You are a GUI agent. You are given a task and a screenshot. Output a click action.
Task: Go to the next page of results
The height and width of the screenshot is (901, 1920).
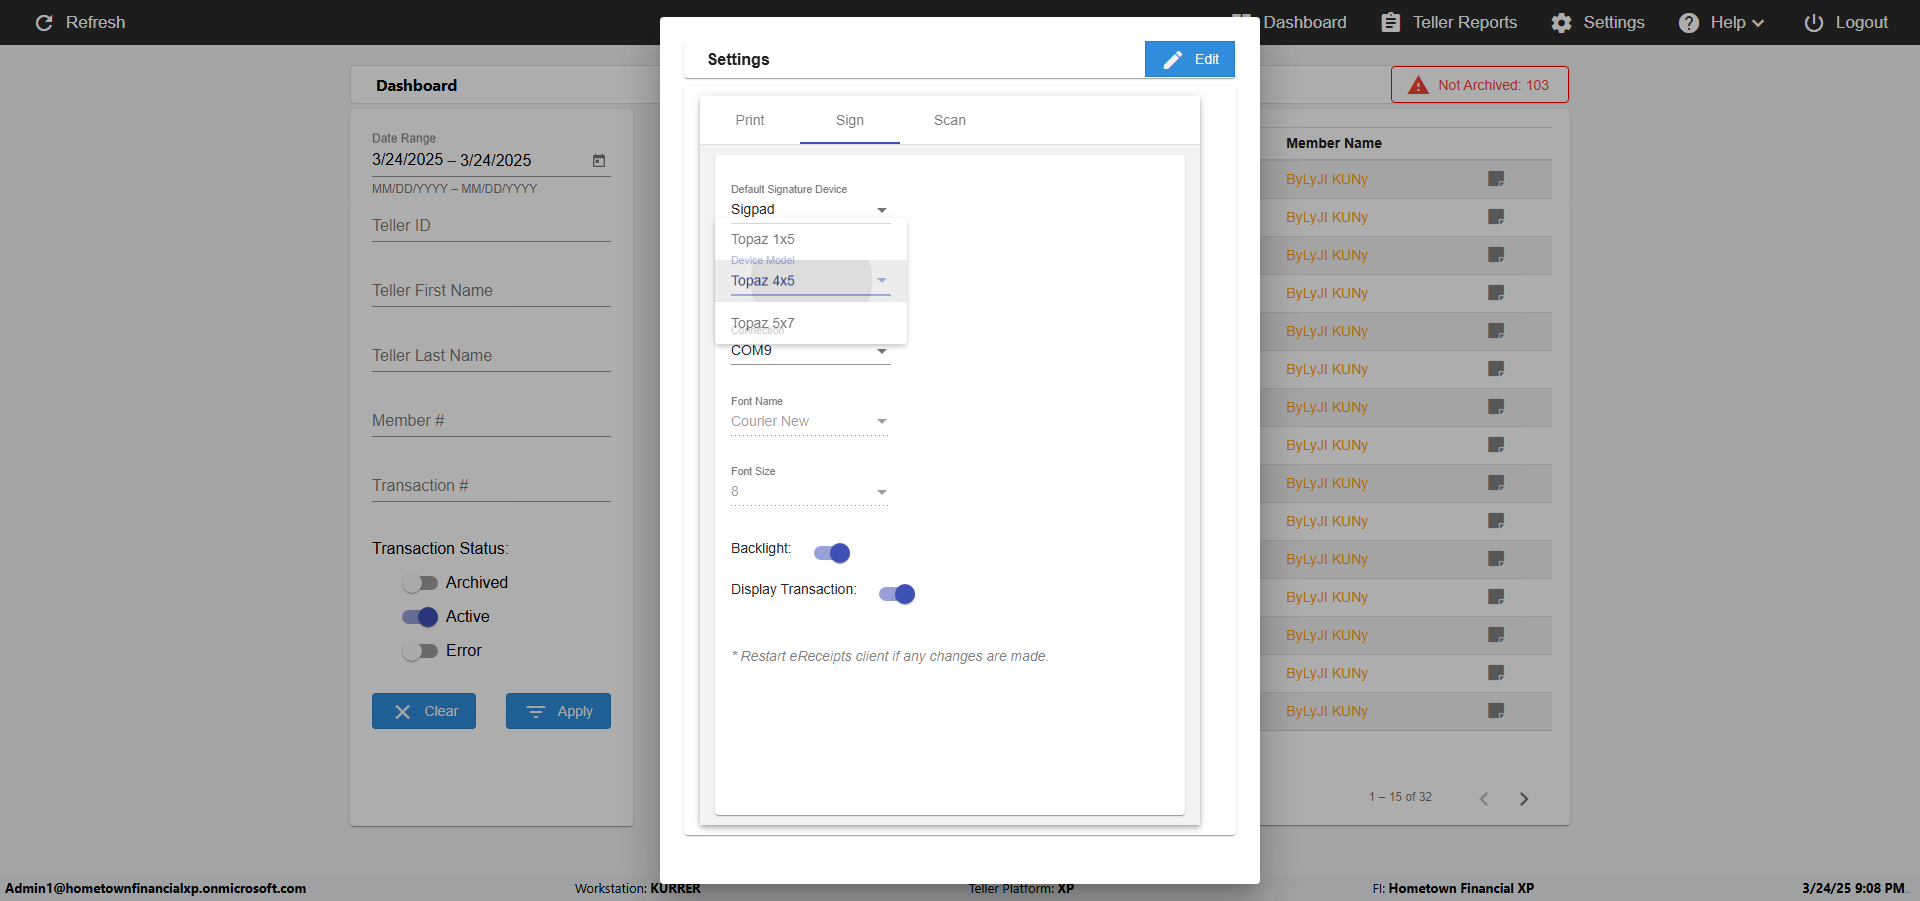coord(1524,798)
